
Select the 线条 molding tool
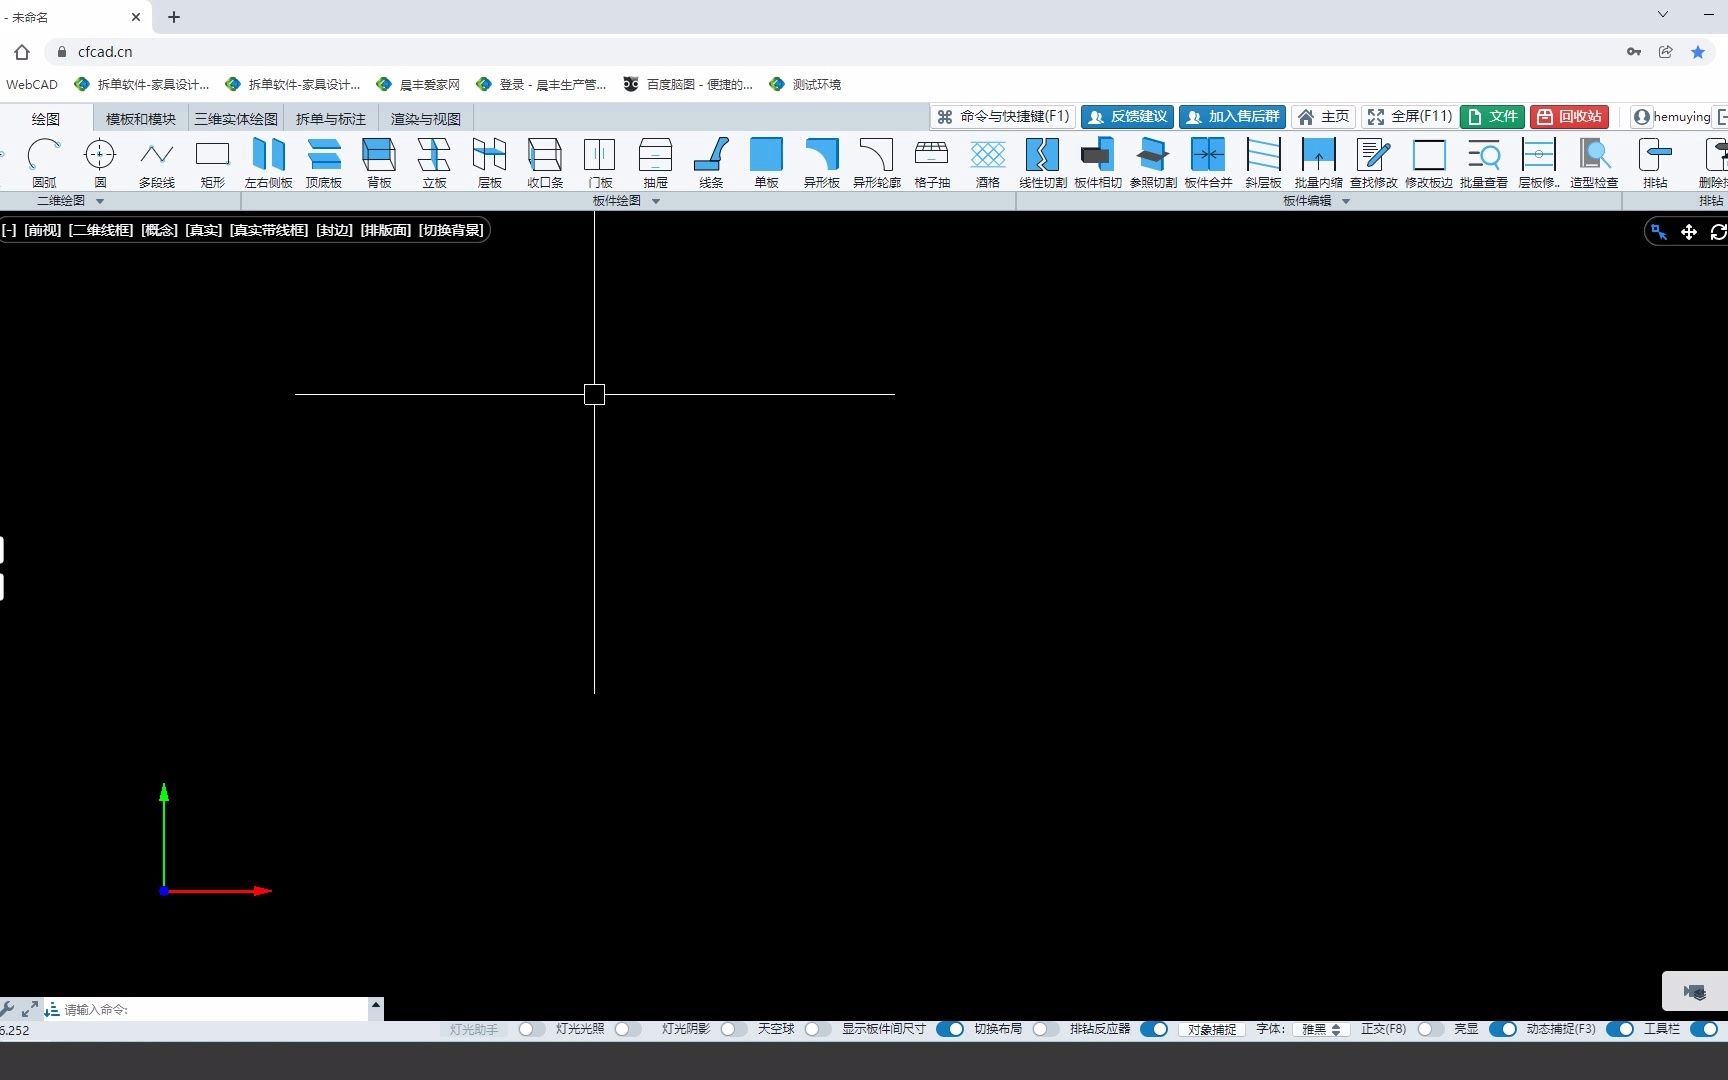711,162
